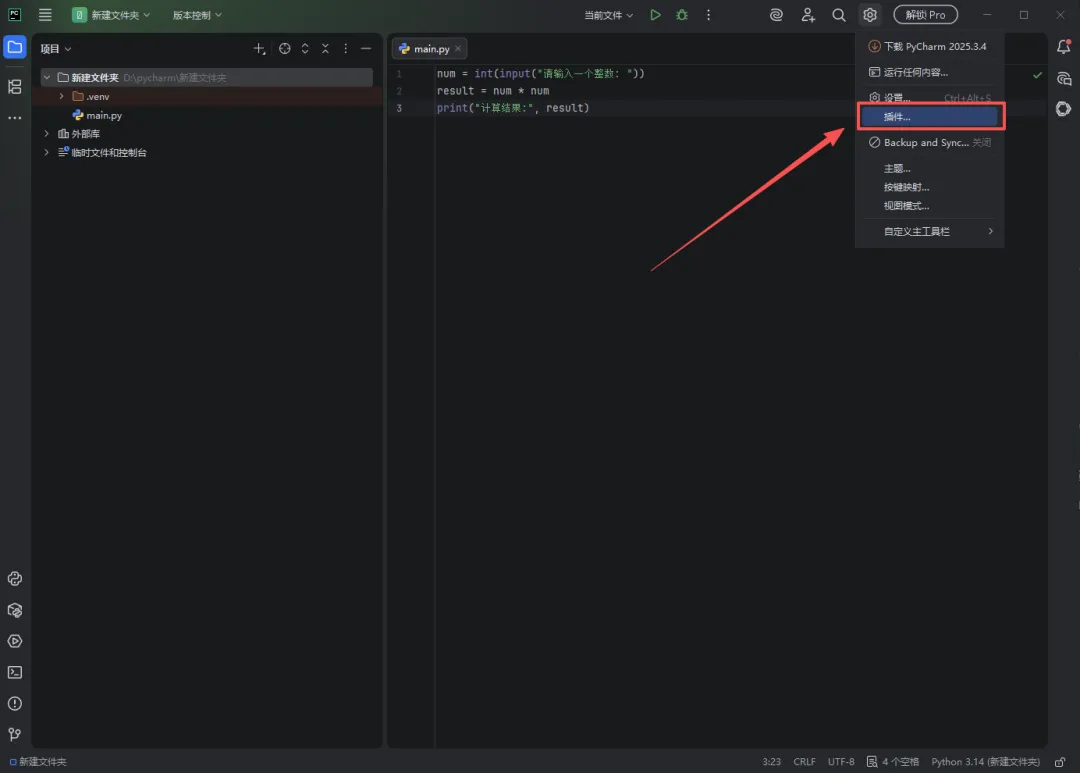
Task: Open the Python Console tool window
Action: tap(14, 579)
